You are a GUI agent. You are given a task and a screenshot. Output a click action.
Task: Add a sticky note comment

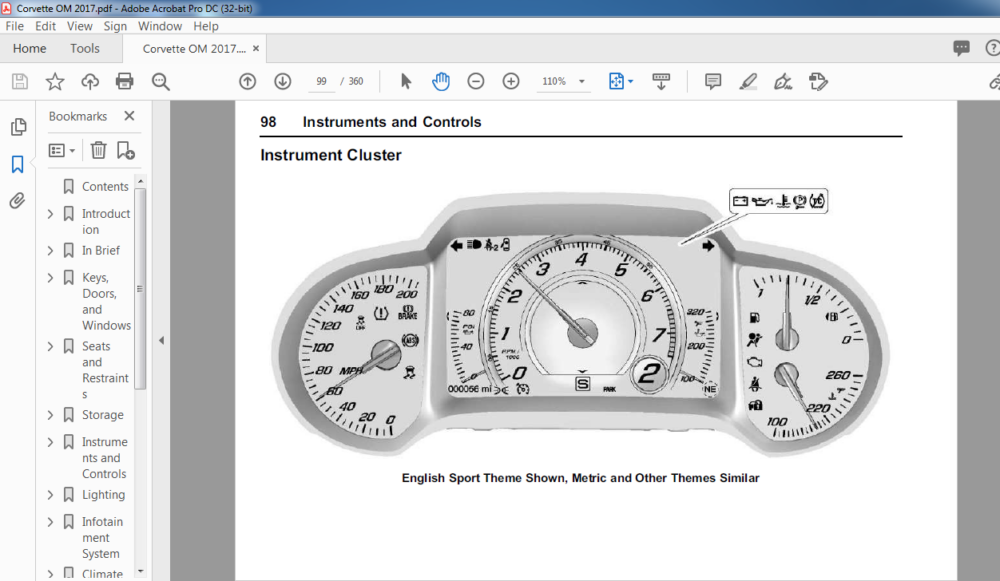pos(713,82)
